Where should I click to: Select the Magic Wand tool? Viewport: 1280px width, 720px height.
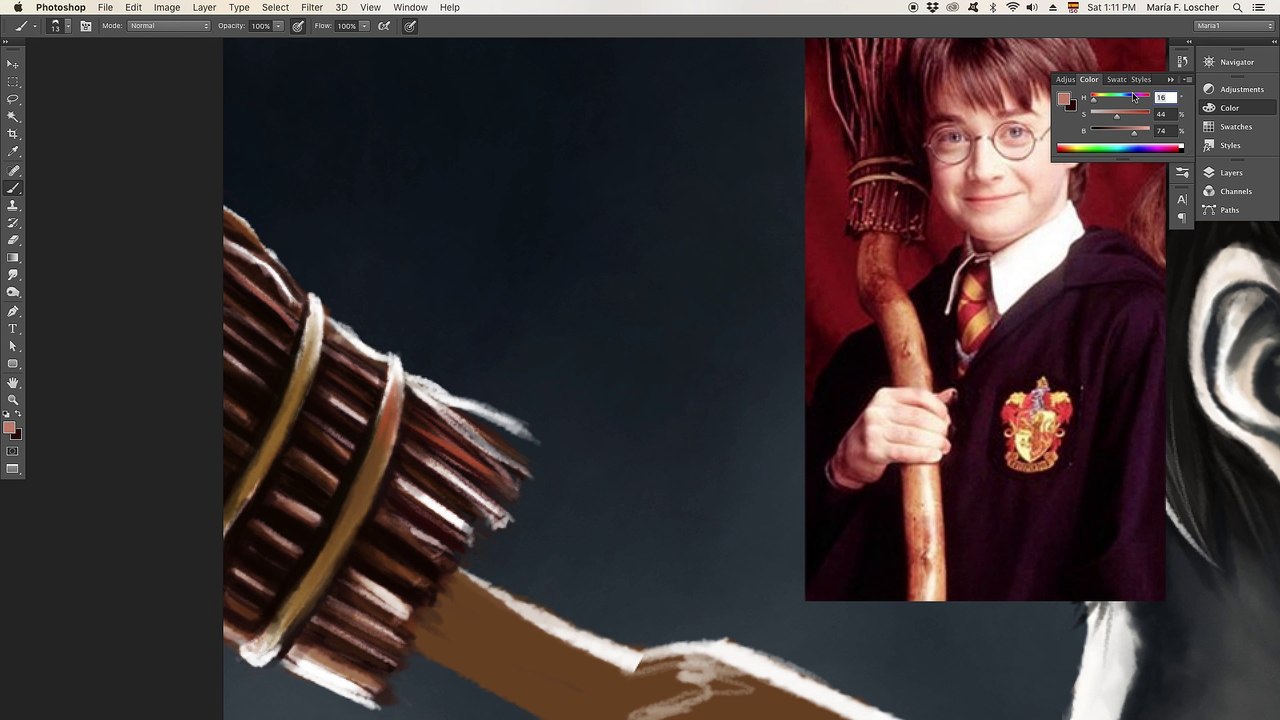point(13,117)
